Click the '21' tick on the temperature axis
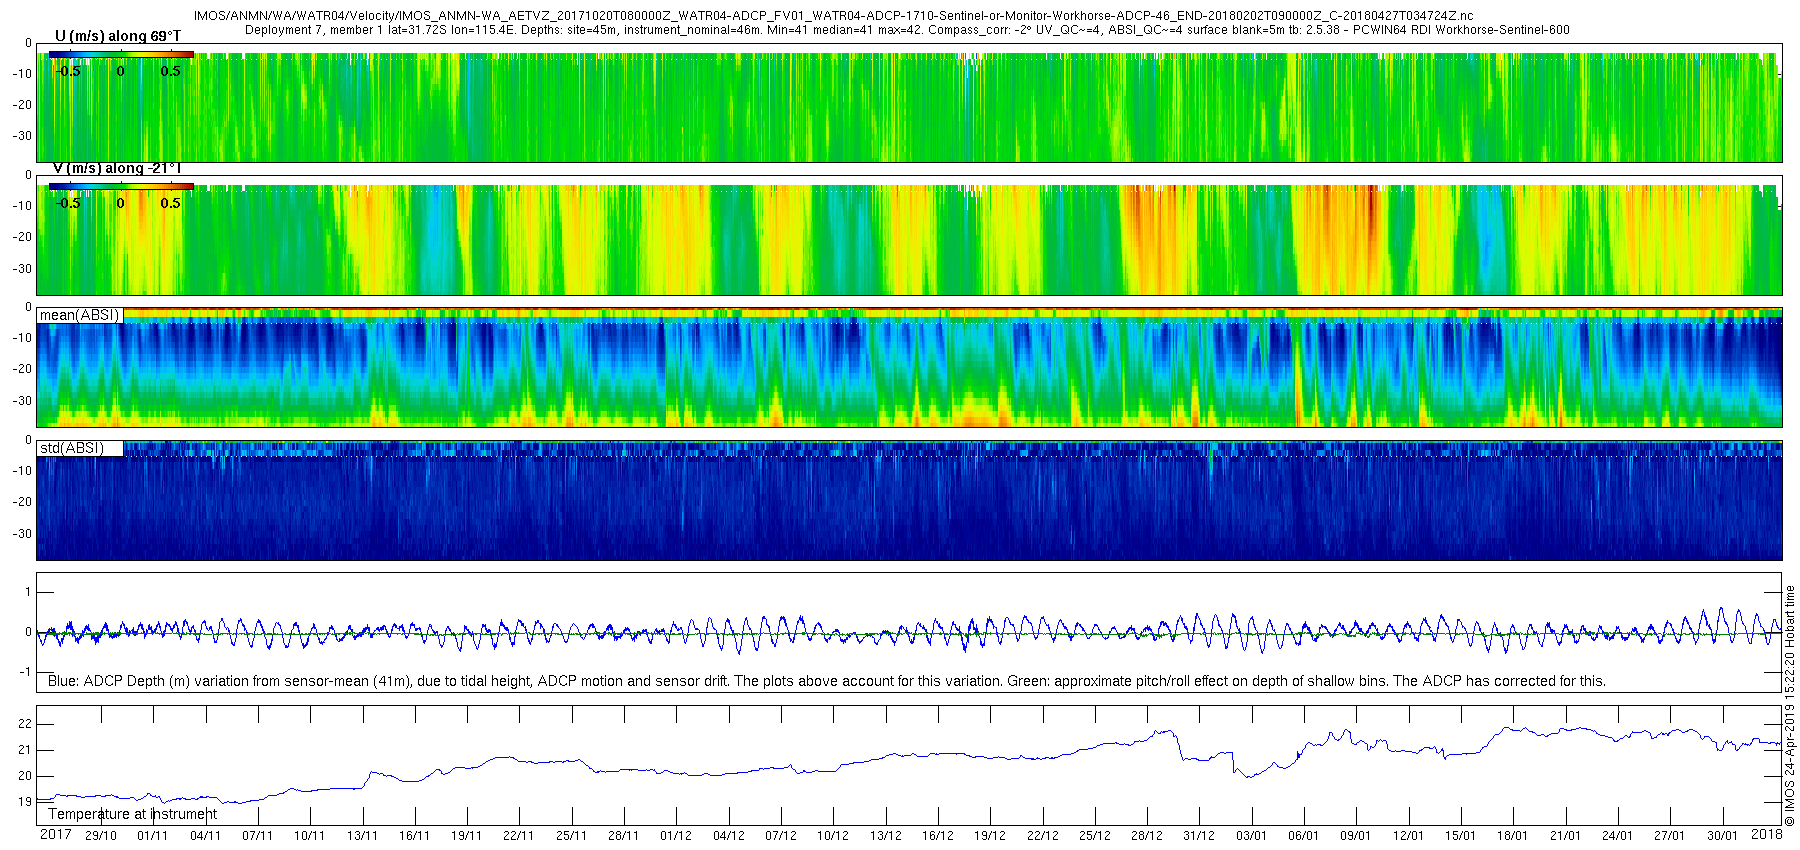Image resolution: width=1800 pixels, height=850 pixels. click(25, 750)
